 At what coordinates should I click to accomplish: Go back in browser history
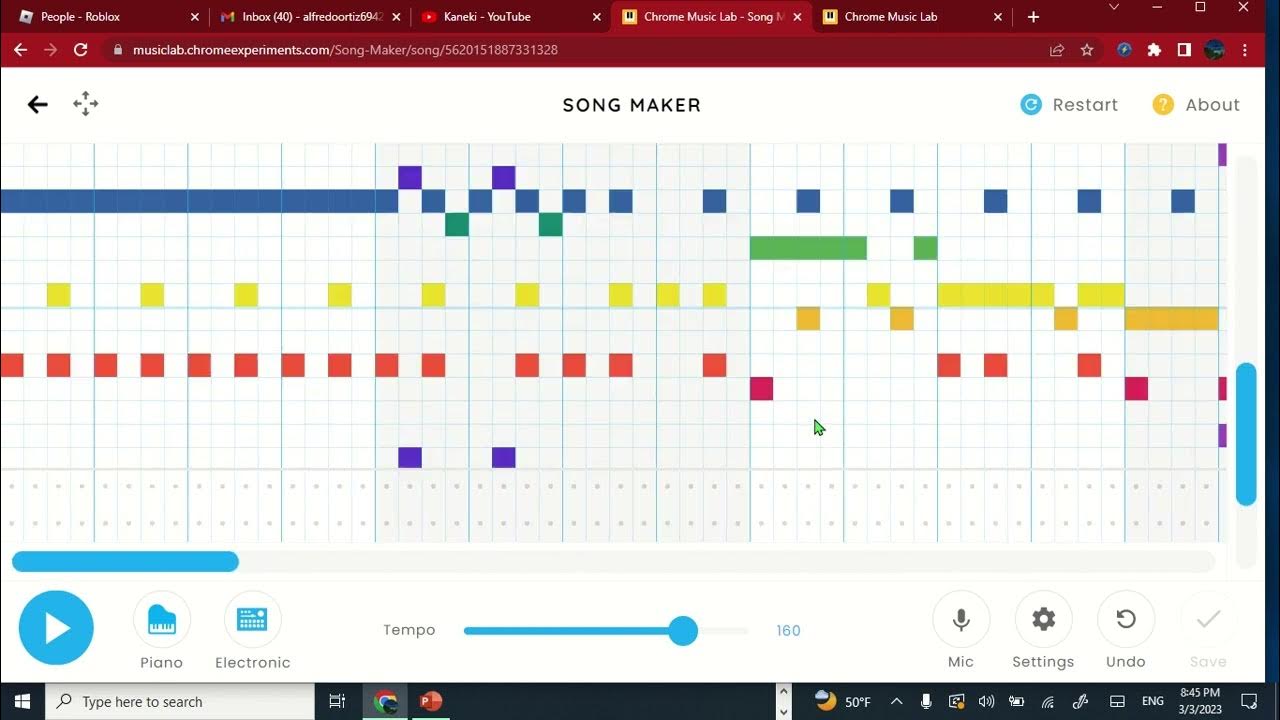[20, 50]
